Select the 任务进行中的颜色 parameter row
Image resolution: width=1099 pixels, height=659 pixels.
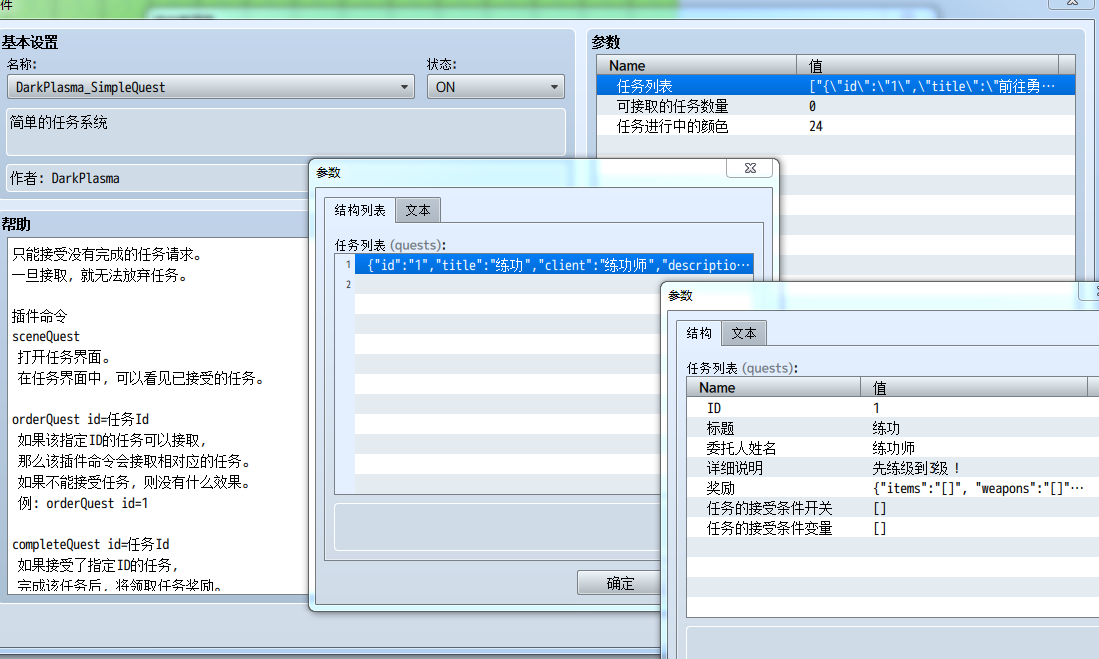coord(835,126)
